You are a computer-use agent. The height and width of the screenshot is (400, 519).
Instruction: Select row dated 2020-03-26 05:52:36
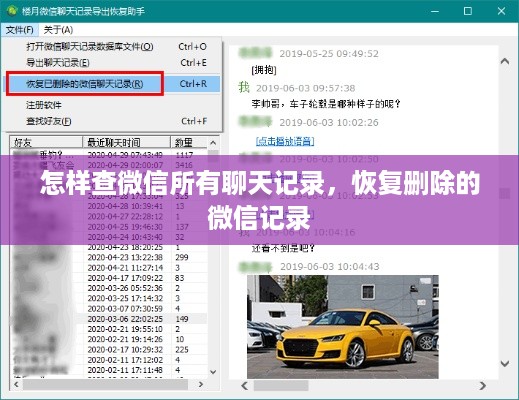pos(109,288)
